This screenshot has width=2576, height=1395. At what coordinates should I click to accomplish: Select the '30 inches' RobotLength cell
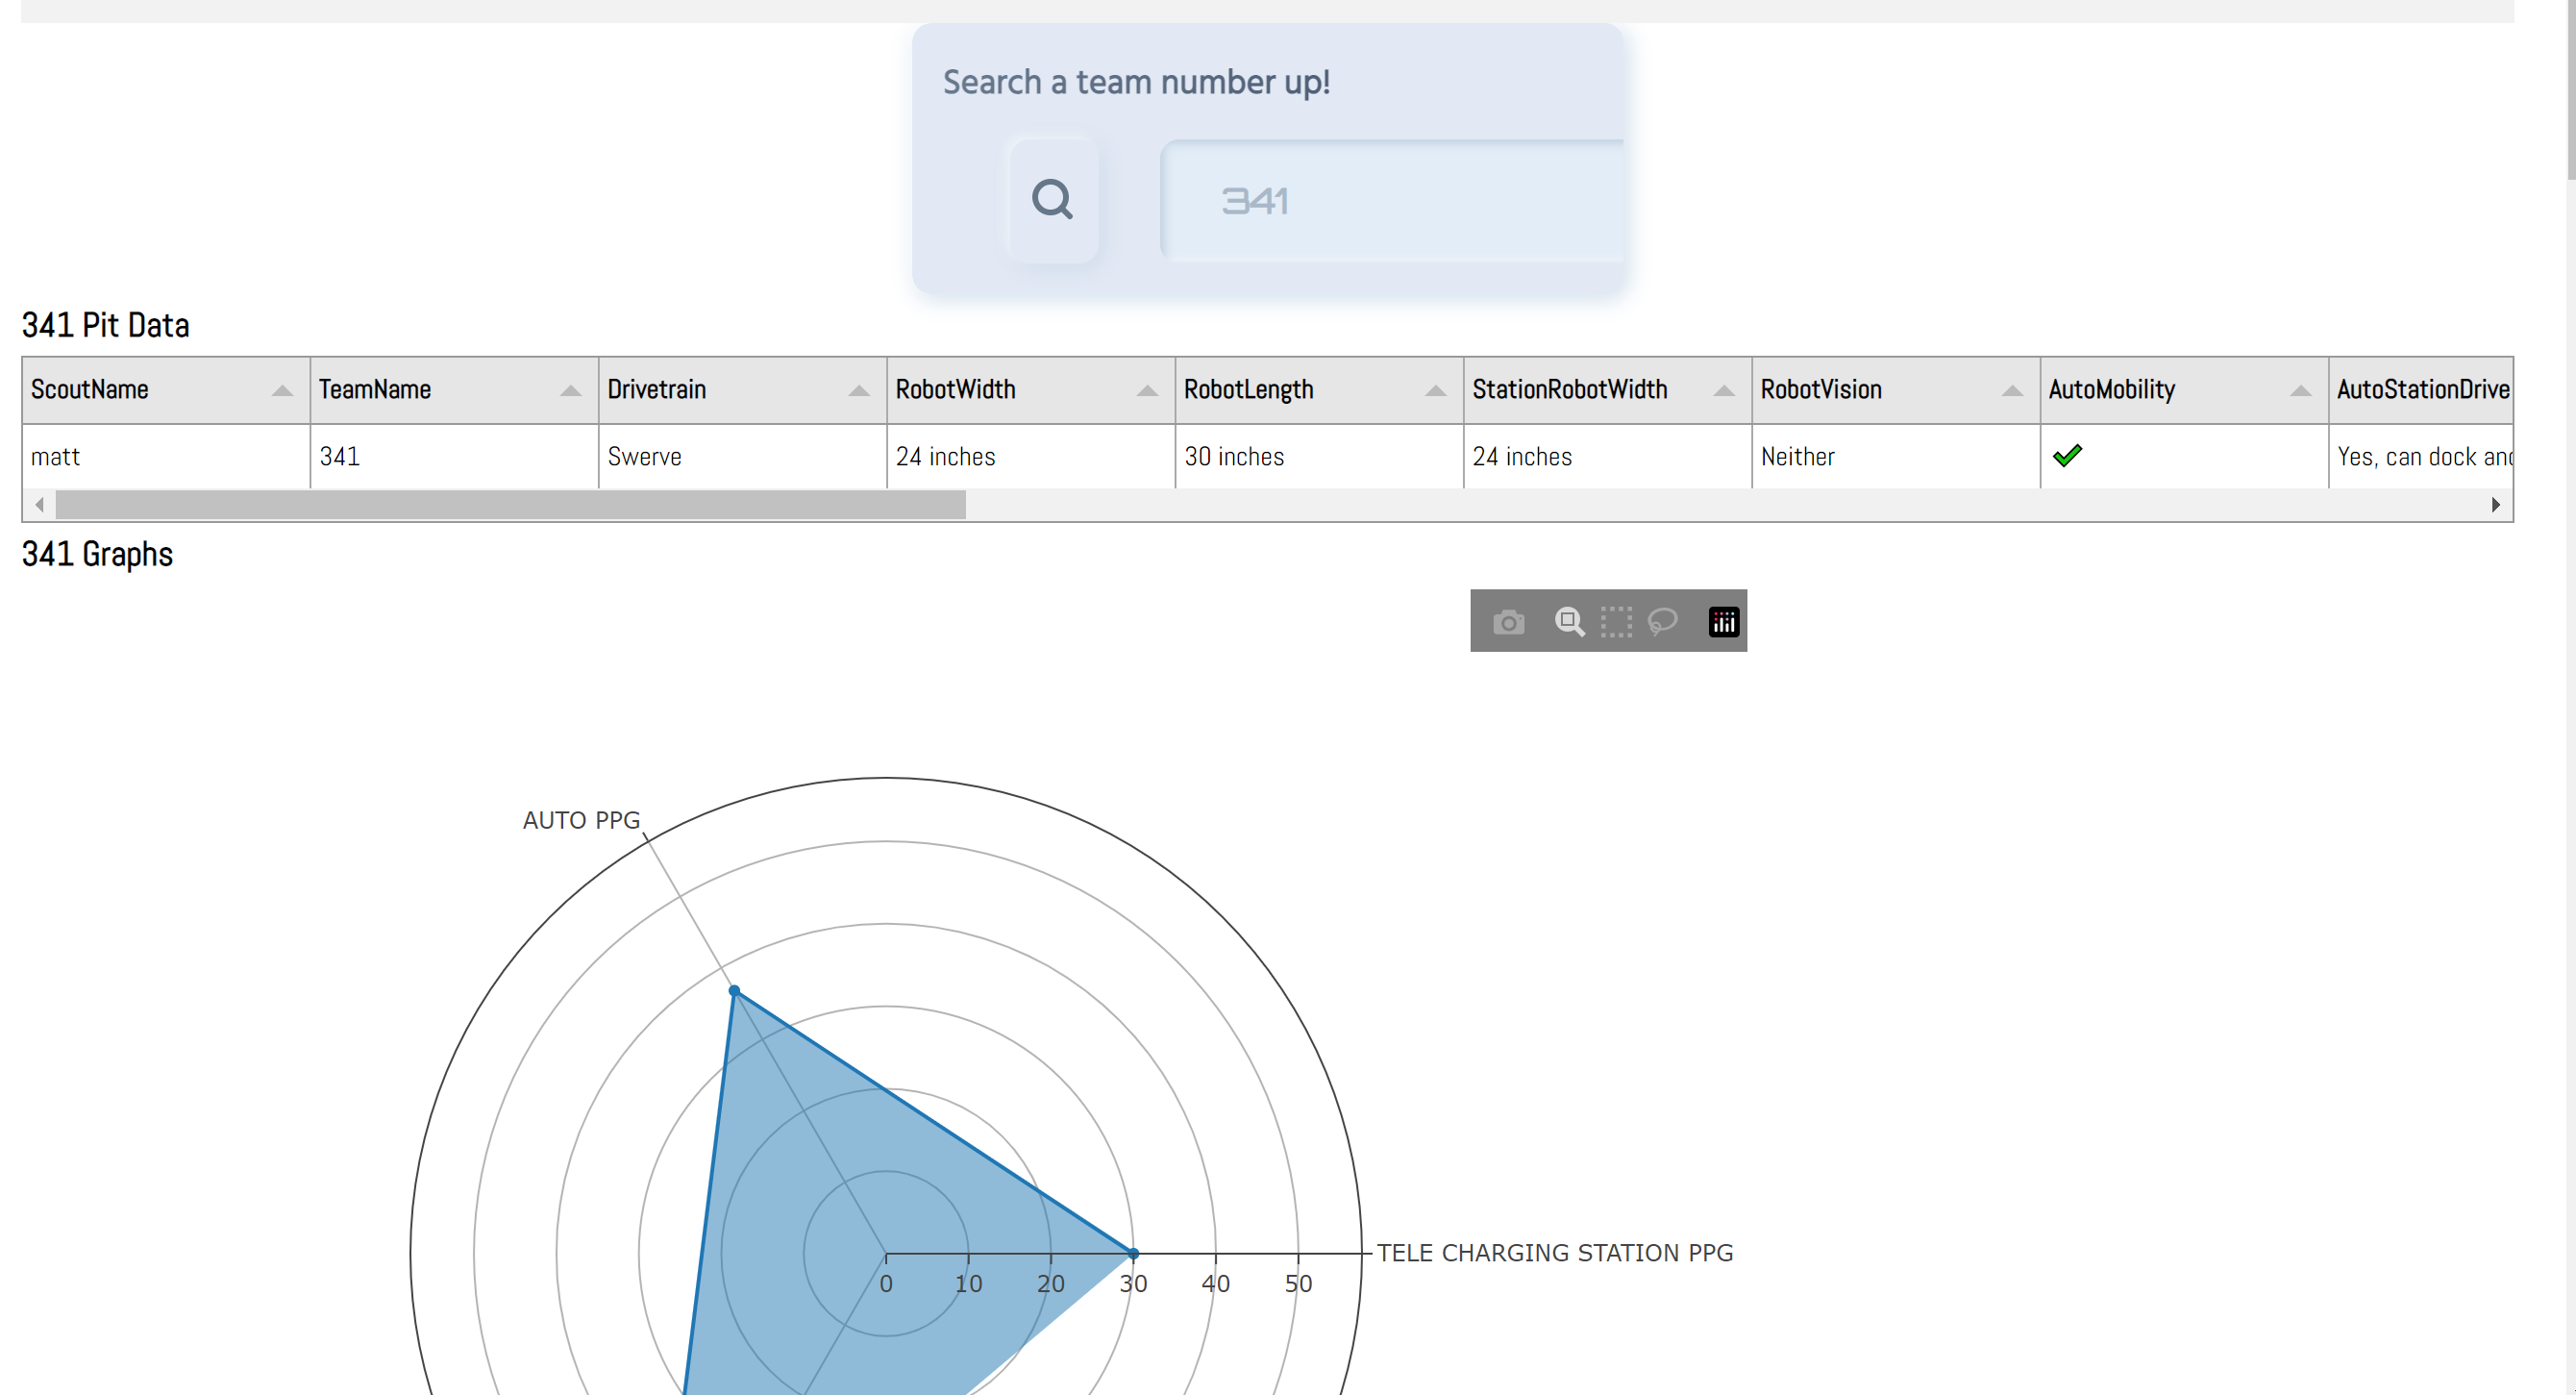point(1320,457)
